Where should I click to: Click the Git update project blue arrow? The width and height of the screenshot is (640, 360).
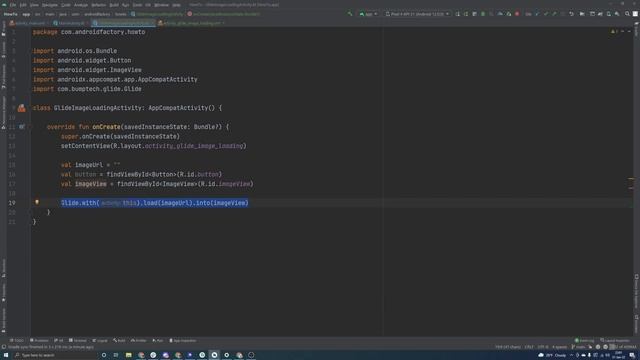click(x=537, y=14)
